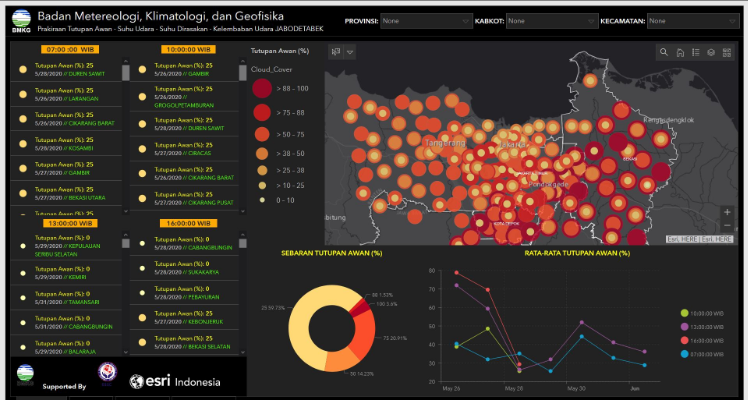Select KEMIRI entry in 13:00:00 list

[x=66, y=273]
